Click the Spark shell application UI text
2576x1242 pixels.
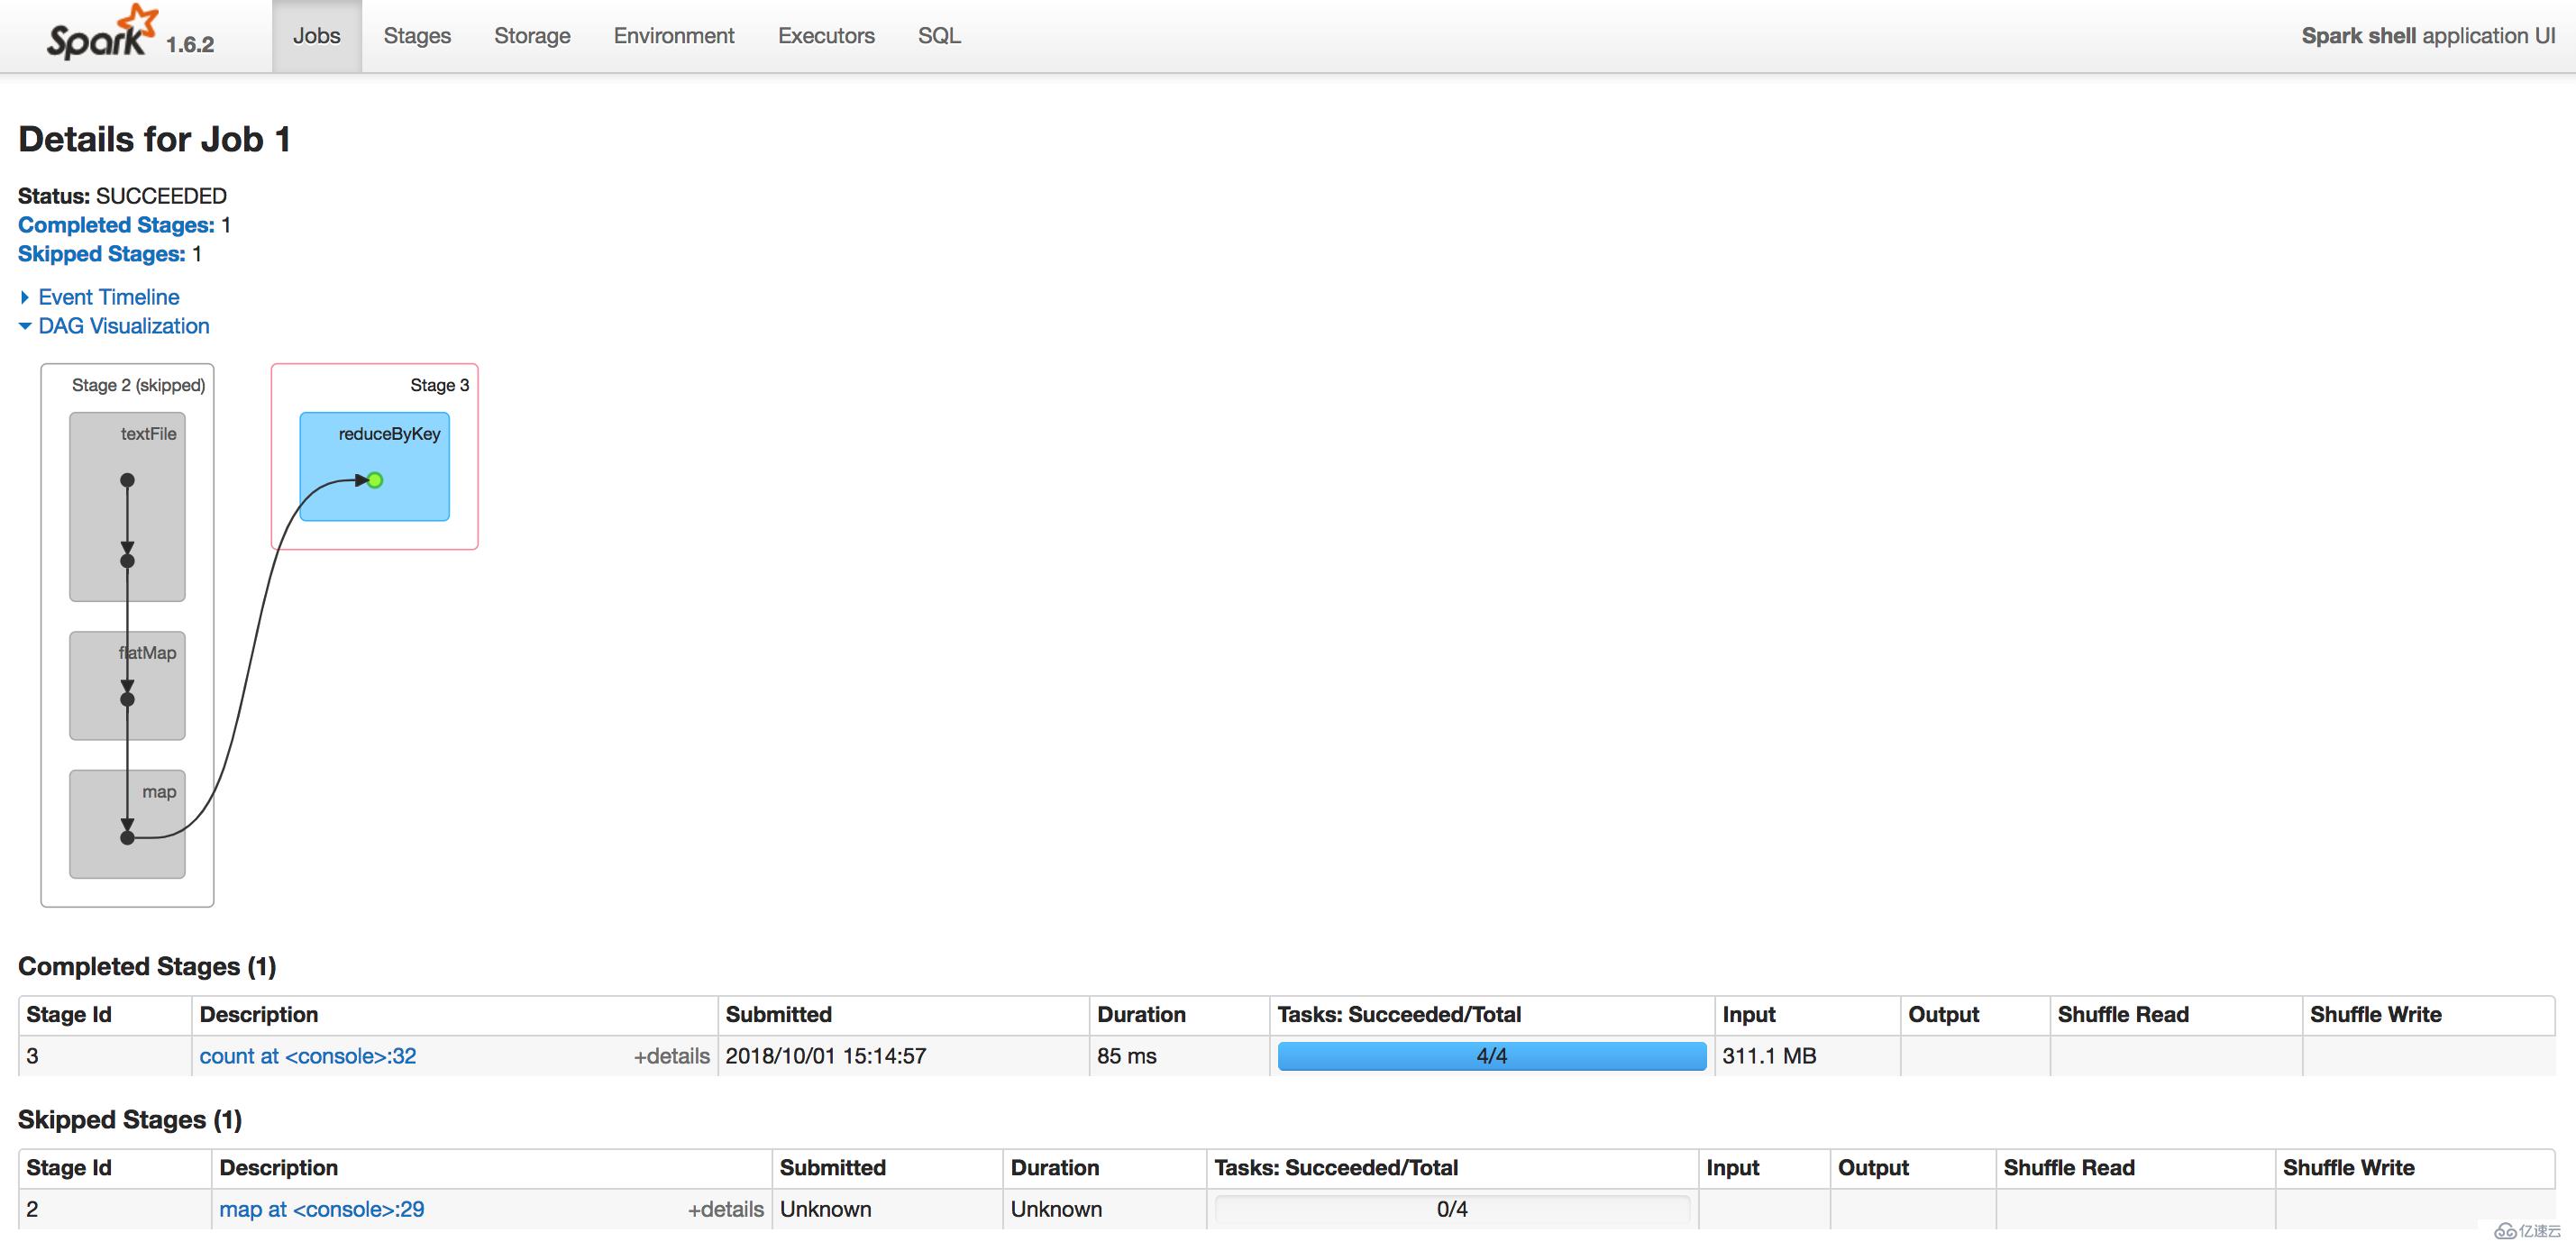coord(2428,36)
